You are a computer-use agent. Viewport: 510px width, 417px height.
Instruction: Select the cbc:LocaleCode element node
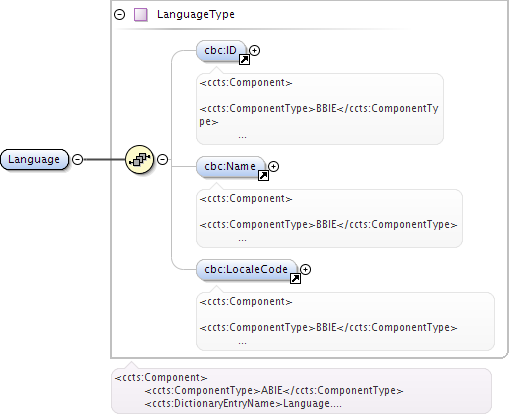click(247, 270)
